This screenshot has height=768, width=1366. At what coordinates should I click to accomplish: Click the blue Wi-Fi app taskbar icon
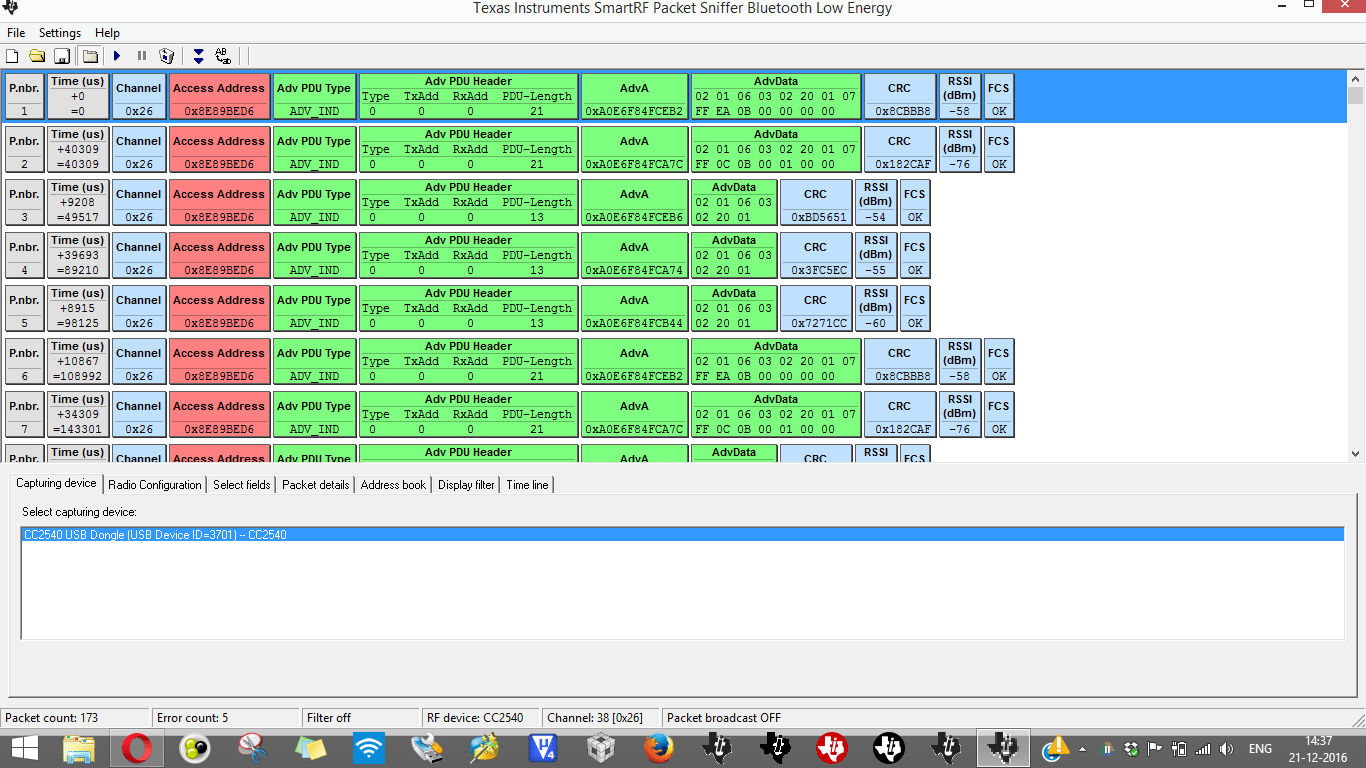point(369,748)
